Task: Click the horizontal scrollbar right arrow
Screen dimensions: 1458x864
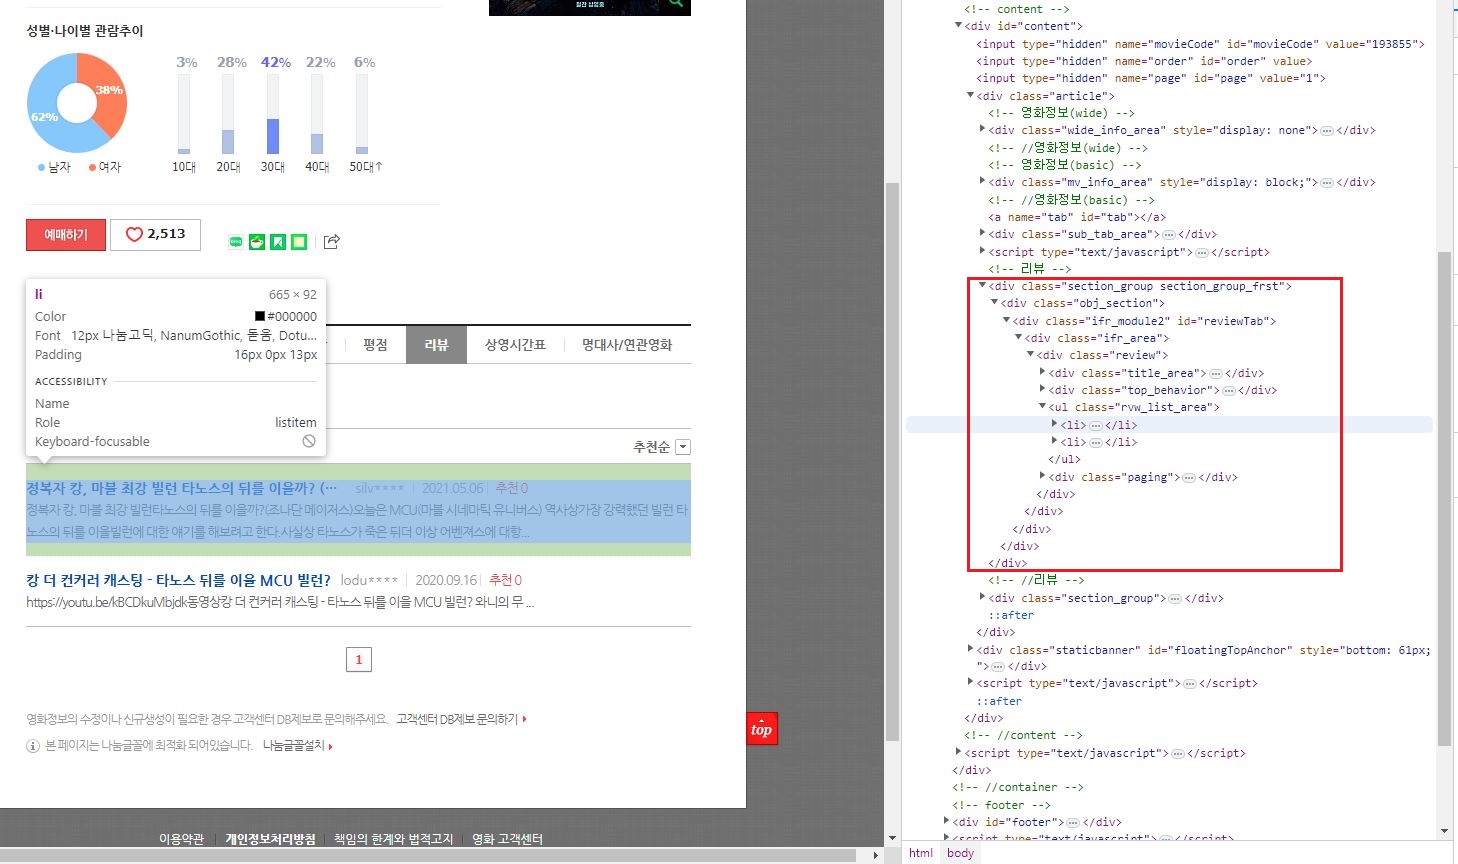Action: (876, 856)
